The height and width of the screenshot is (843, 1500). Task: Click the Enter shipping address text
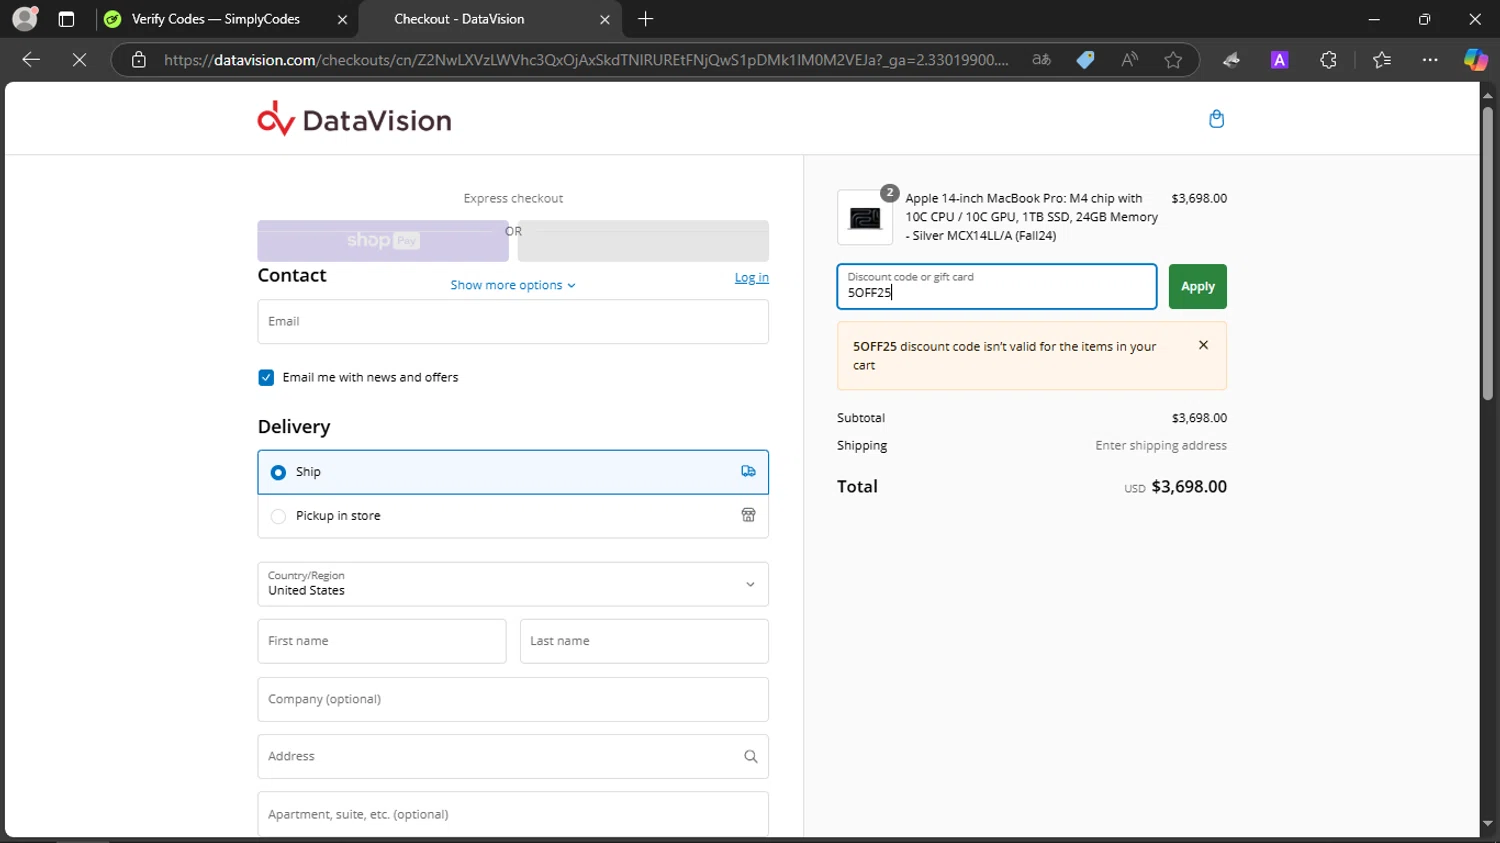[x=1161, y=446]
